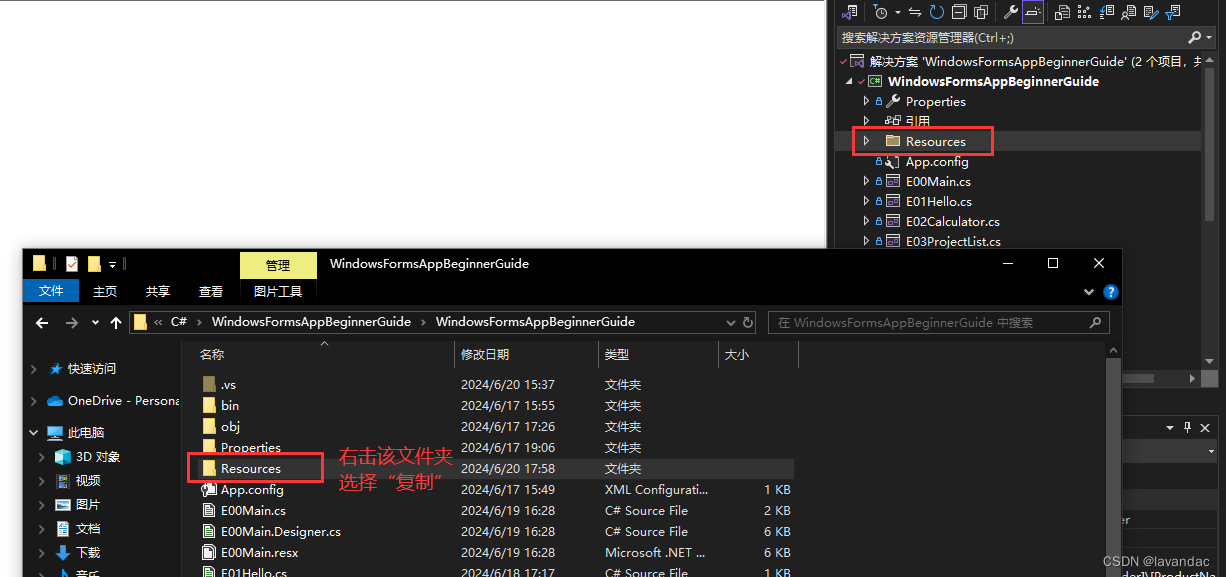
Task: Open Properties using the wrench icon
Action: click(x=1012, y=11)
